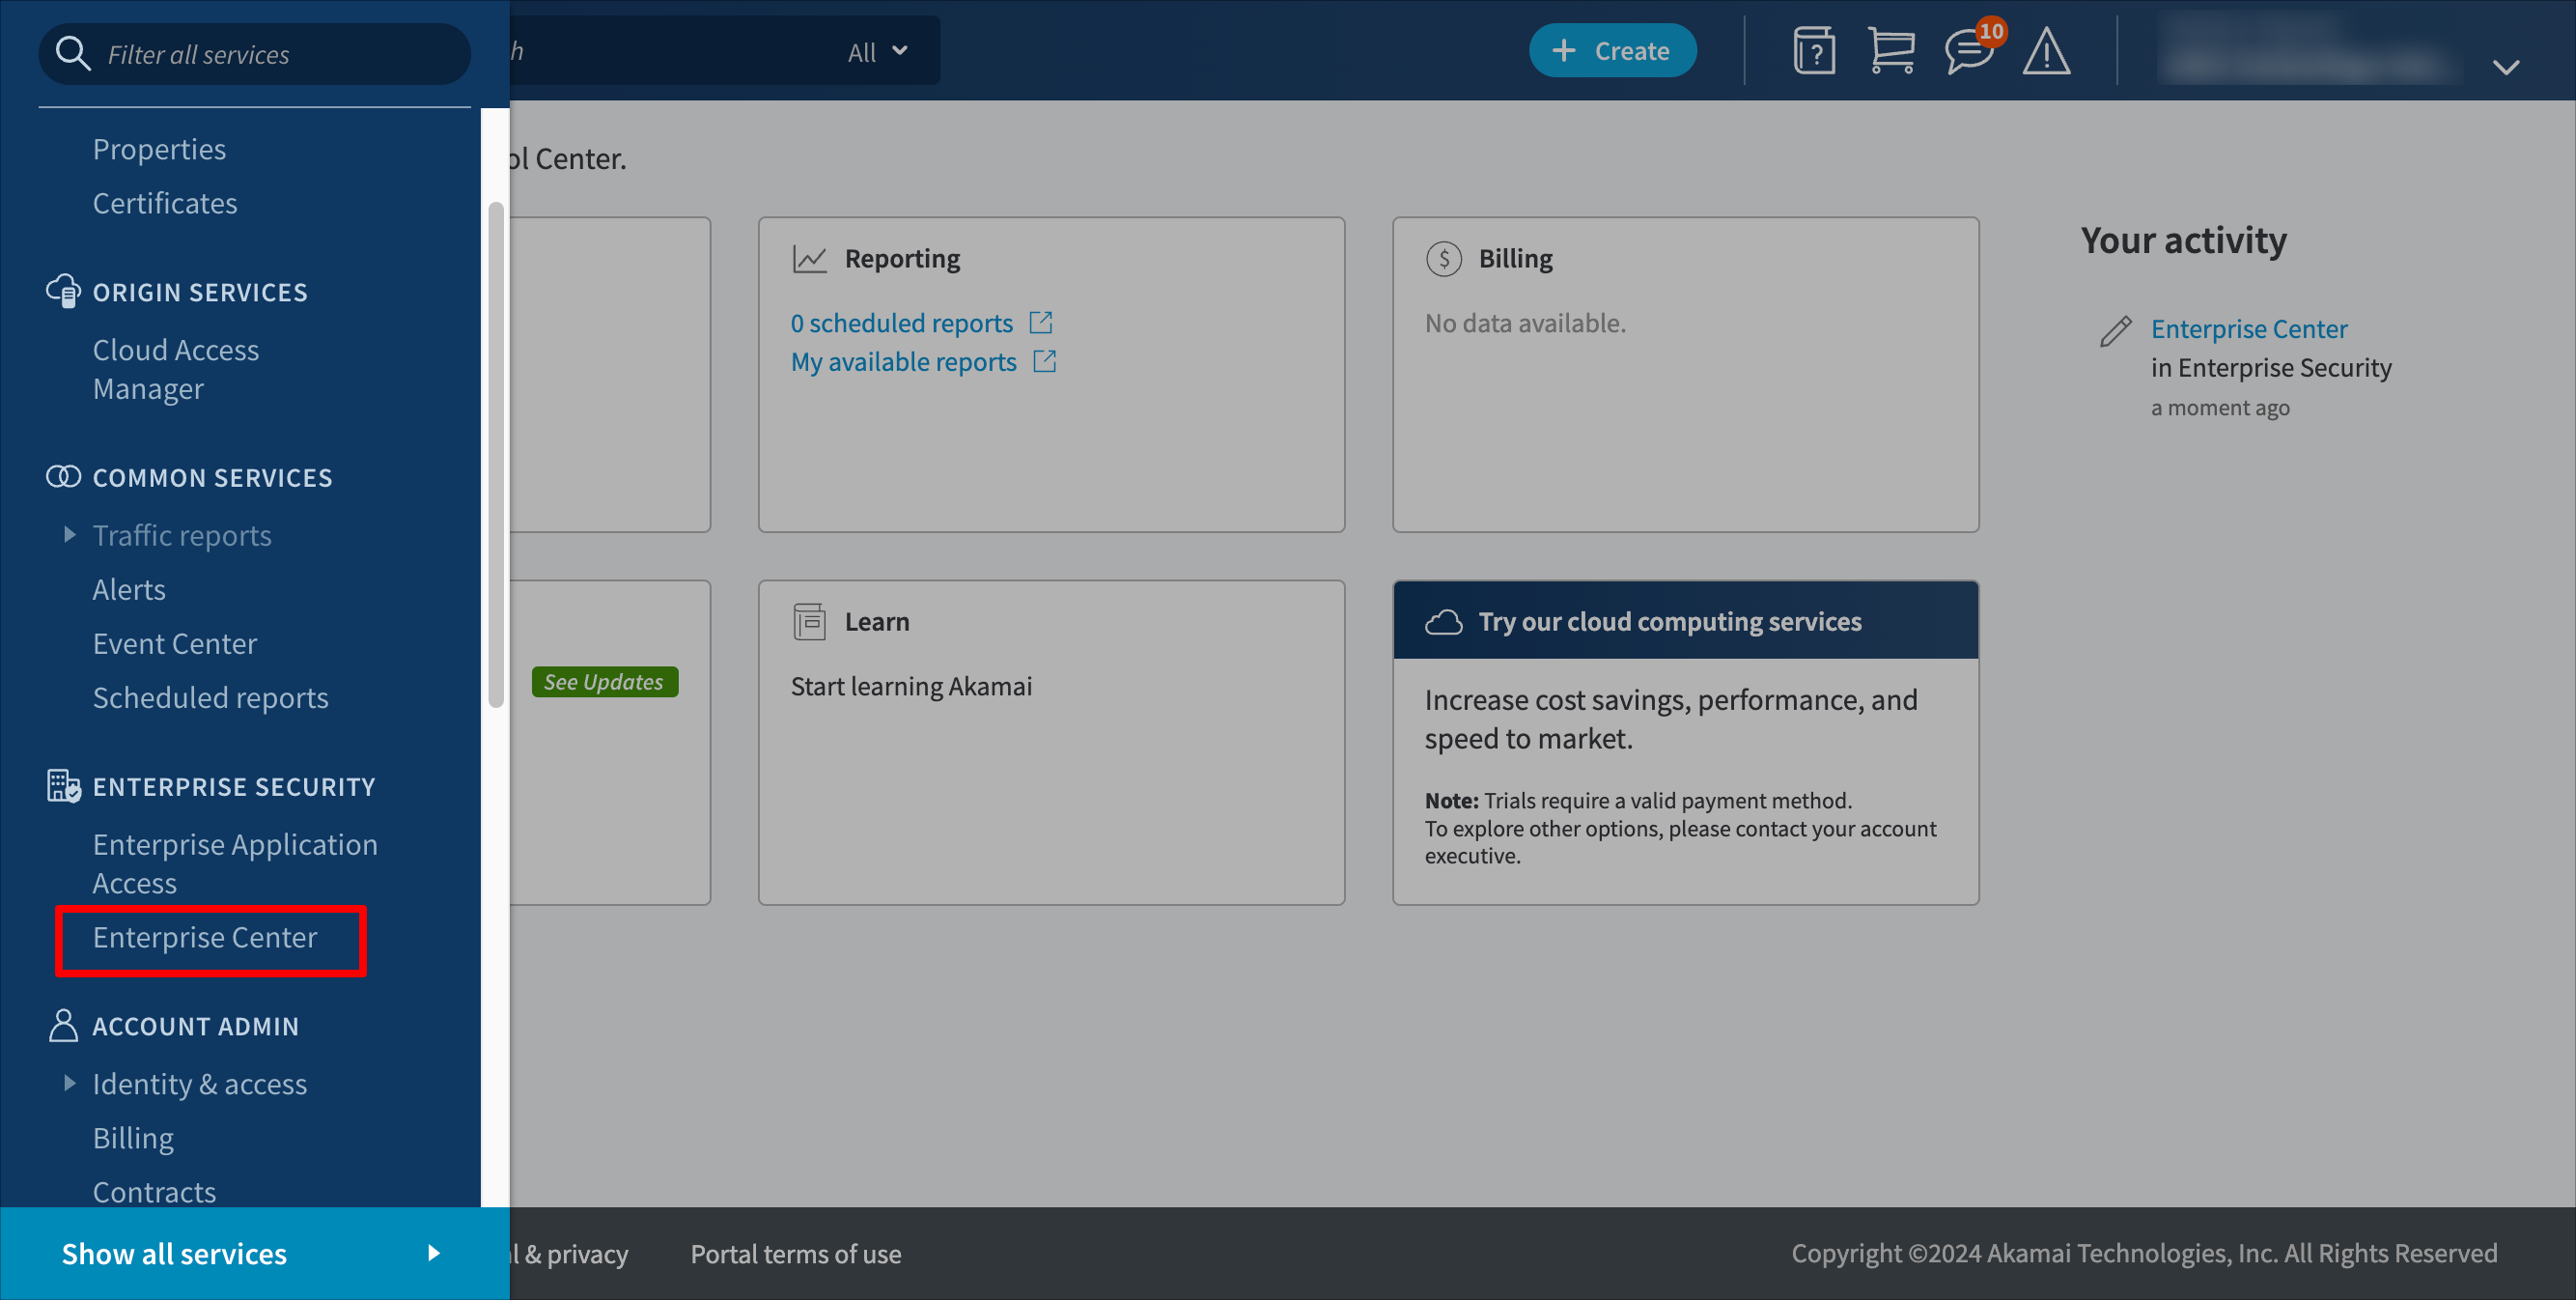
Task: Click the cloud icon on computing services card
Action: pos(1443,622)
